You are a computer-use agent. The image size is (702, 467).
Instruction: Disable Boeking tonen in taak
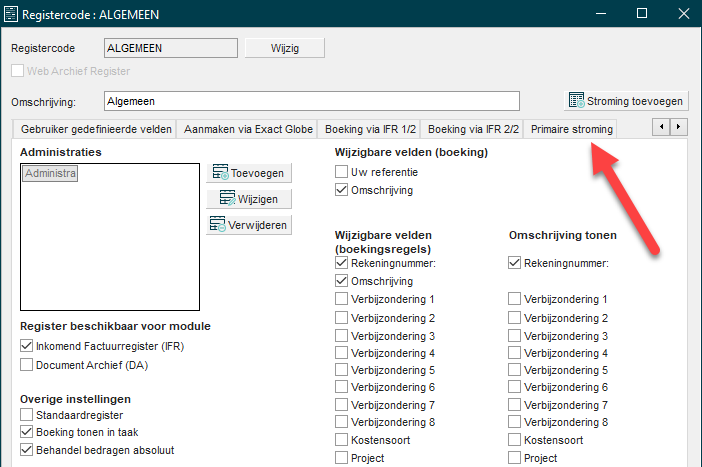click(x=27, y=432)
